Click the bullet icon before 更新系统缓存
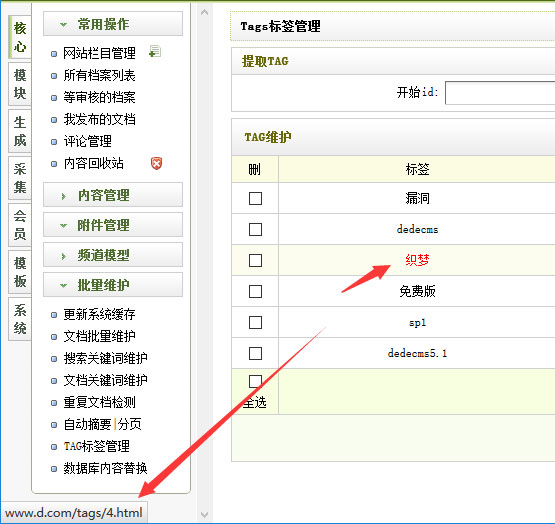555x524 pixels. tap(54, 315)
